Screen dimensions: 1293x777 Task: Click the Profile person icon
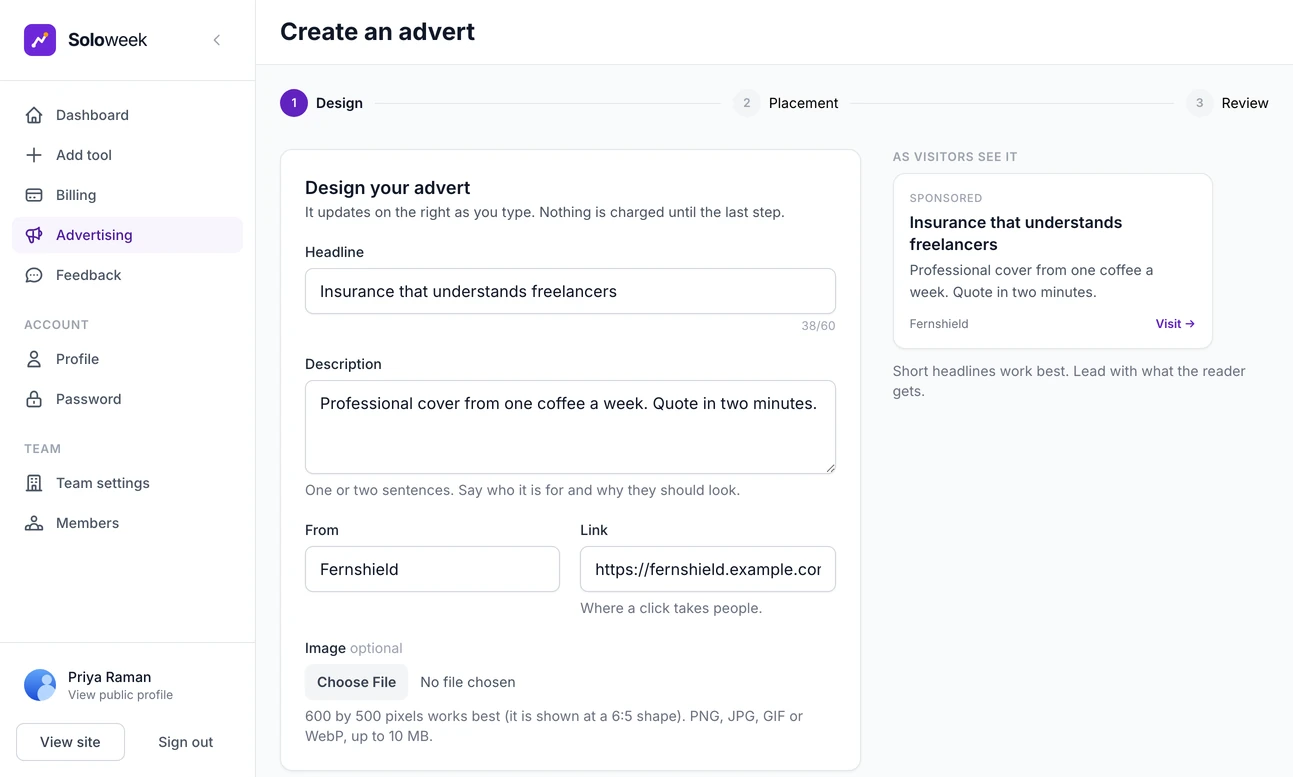coord(34,359)
